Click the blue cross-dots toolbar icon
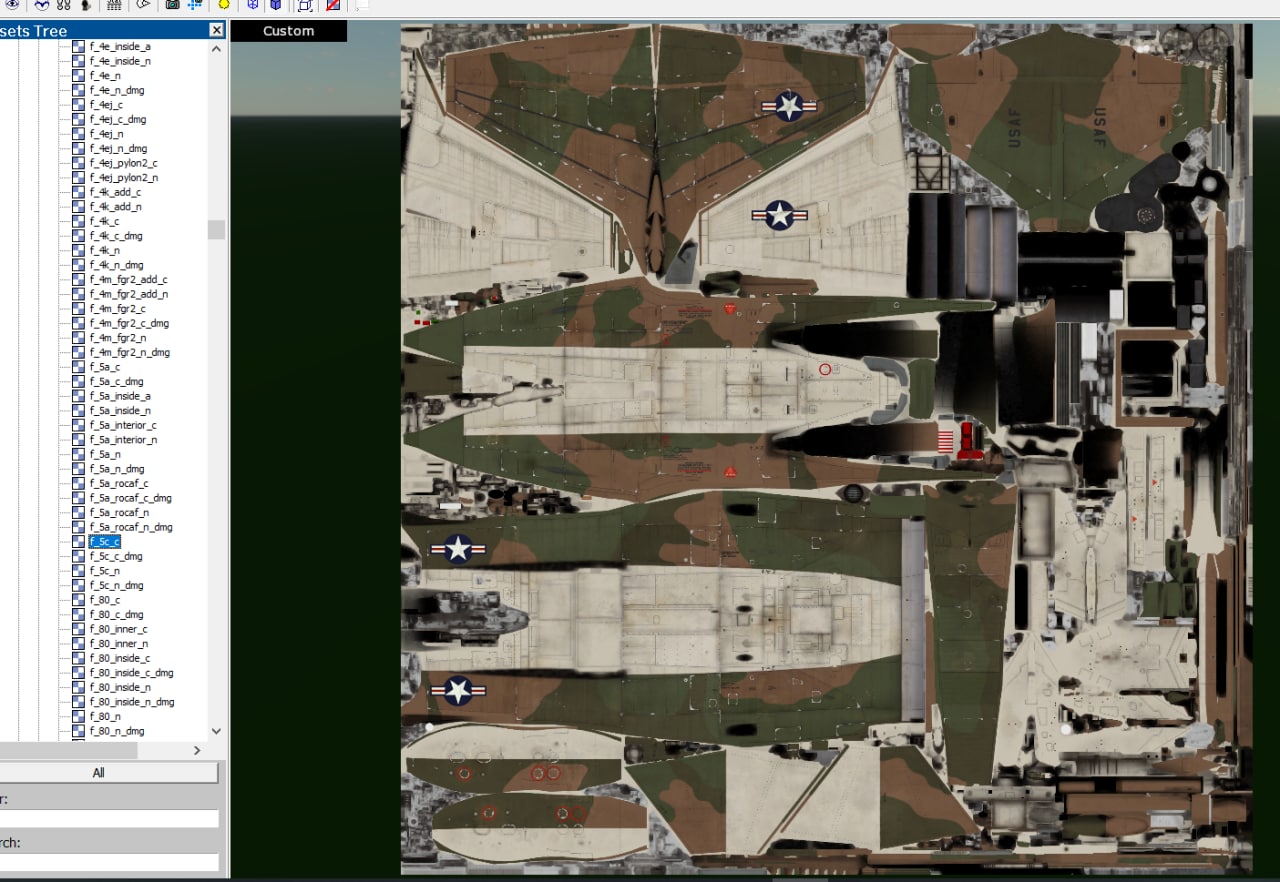The width and height of the screenshot is (1280, 882). pyautogui.click(x=194, y=5)
